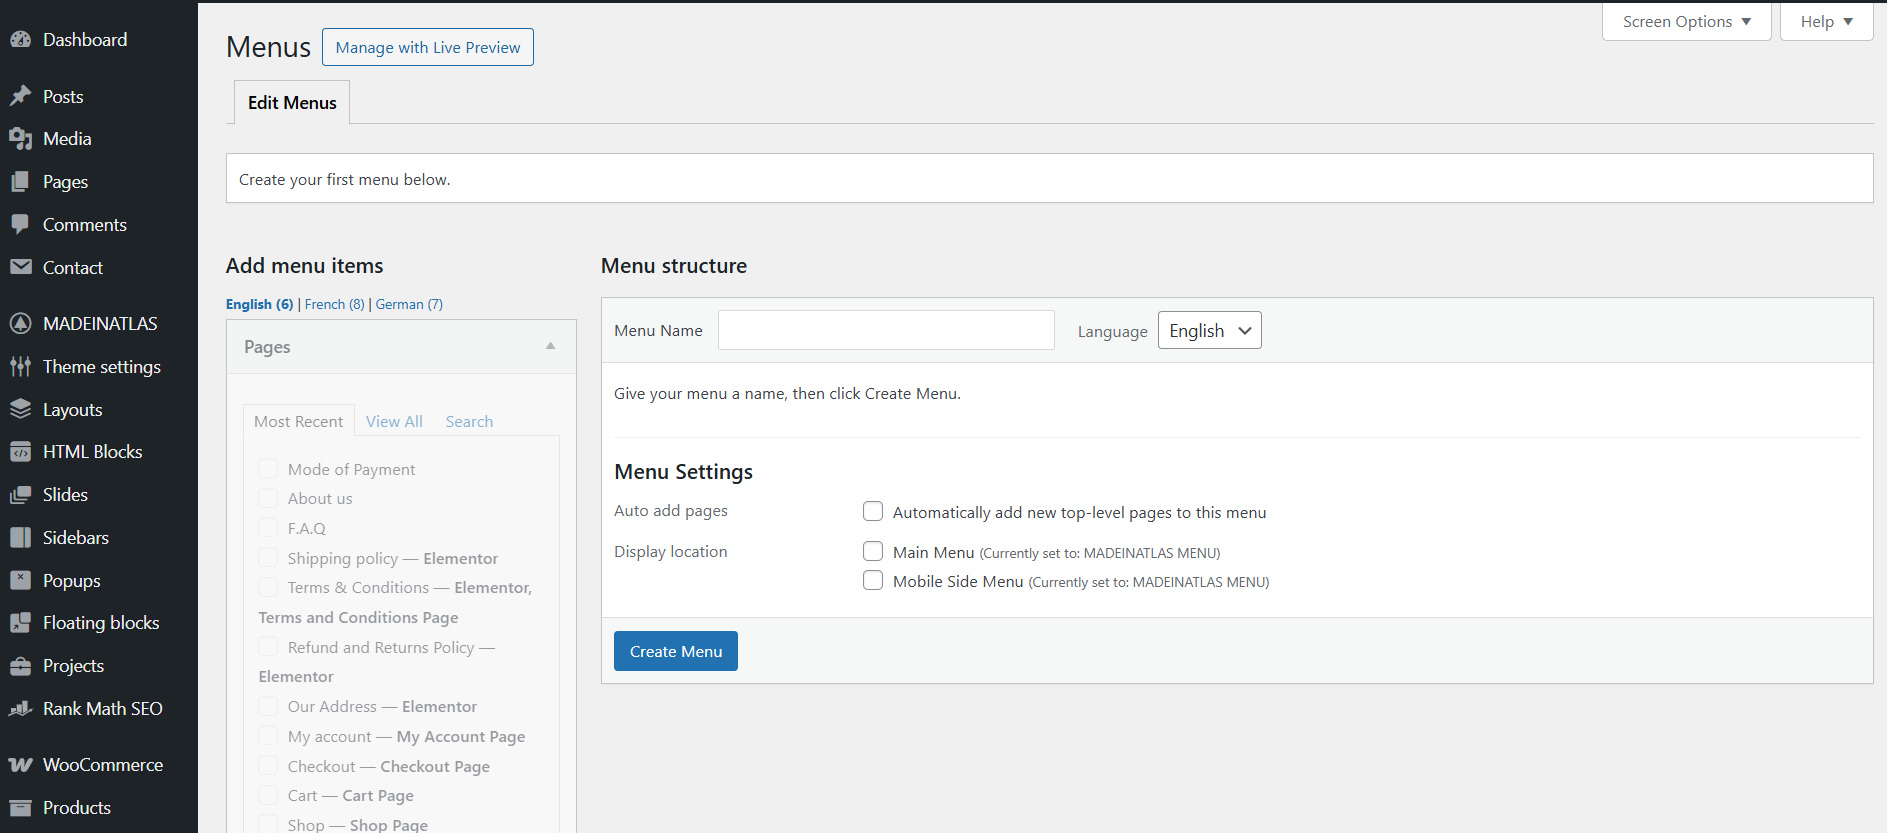Click the Dashboard gauge icon in sidebar
The image size is (1887, 833).
click(20, 40)
